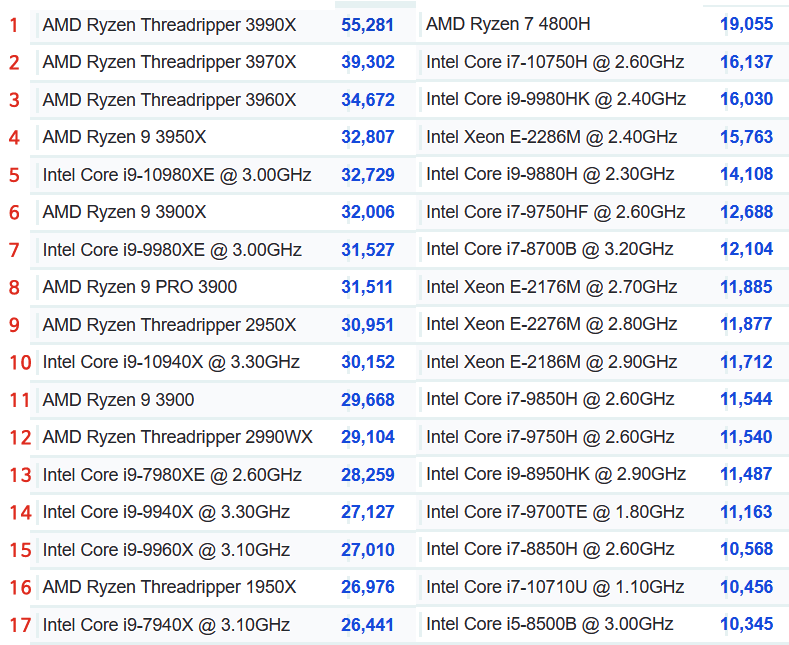Screen dimensions: 789x645
Task: Open Intel Core i9-7940X @ 3.10GHz
Action: click(166, 624)
